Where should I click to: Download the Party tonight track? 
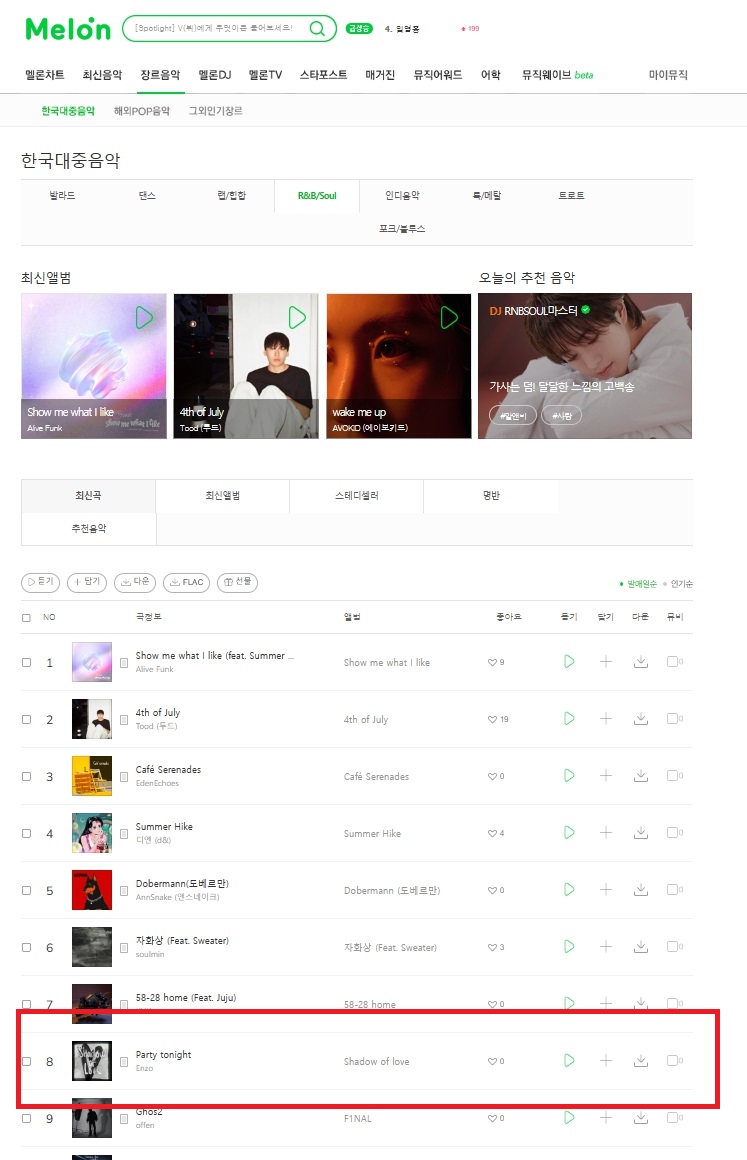point(641,1060)
